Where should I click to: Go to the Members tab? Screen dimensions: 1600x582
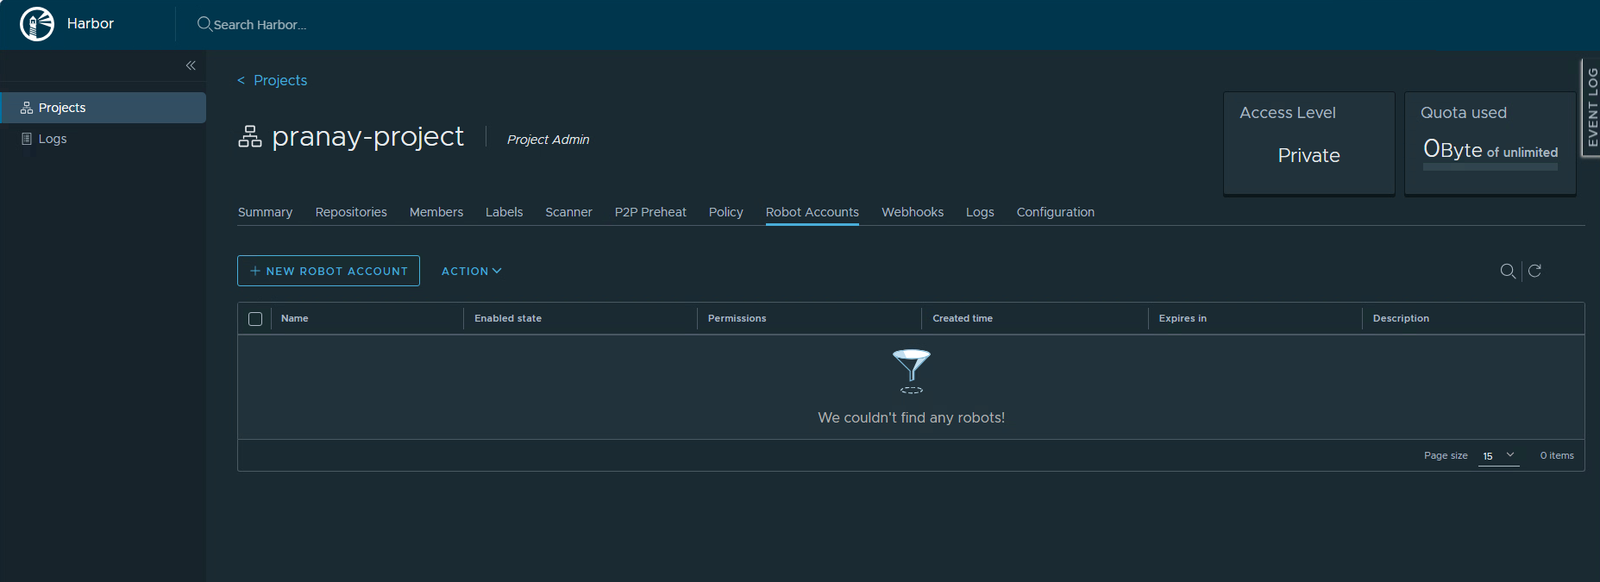(436, 212)
